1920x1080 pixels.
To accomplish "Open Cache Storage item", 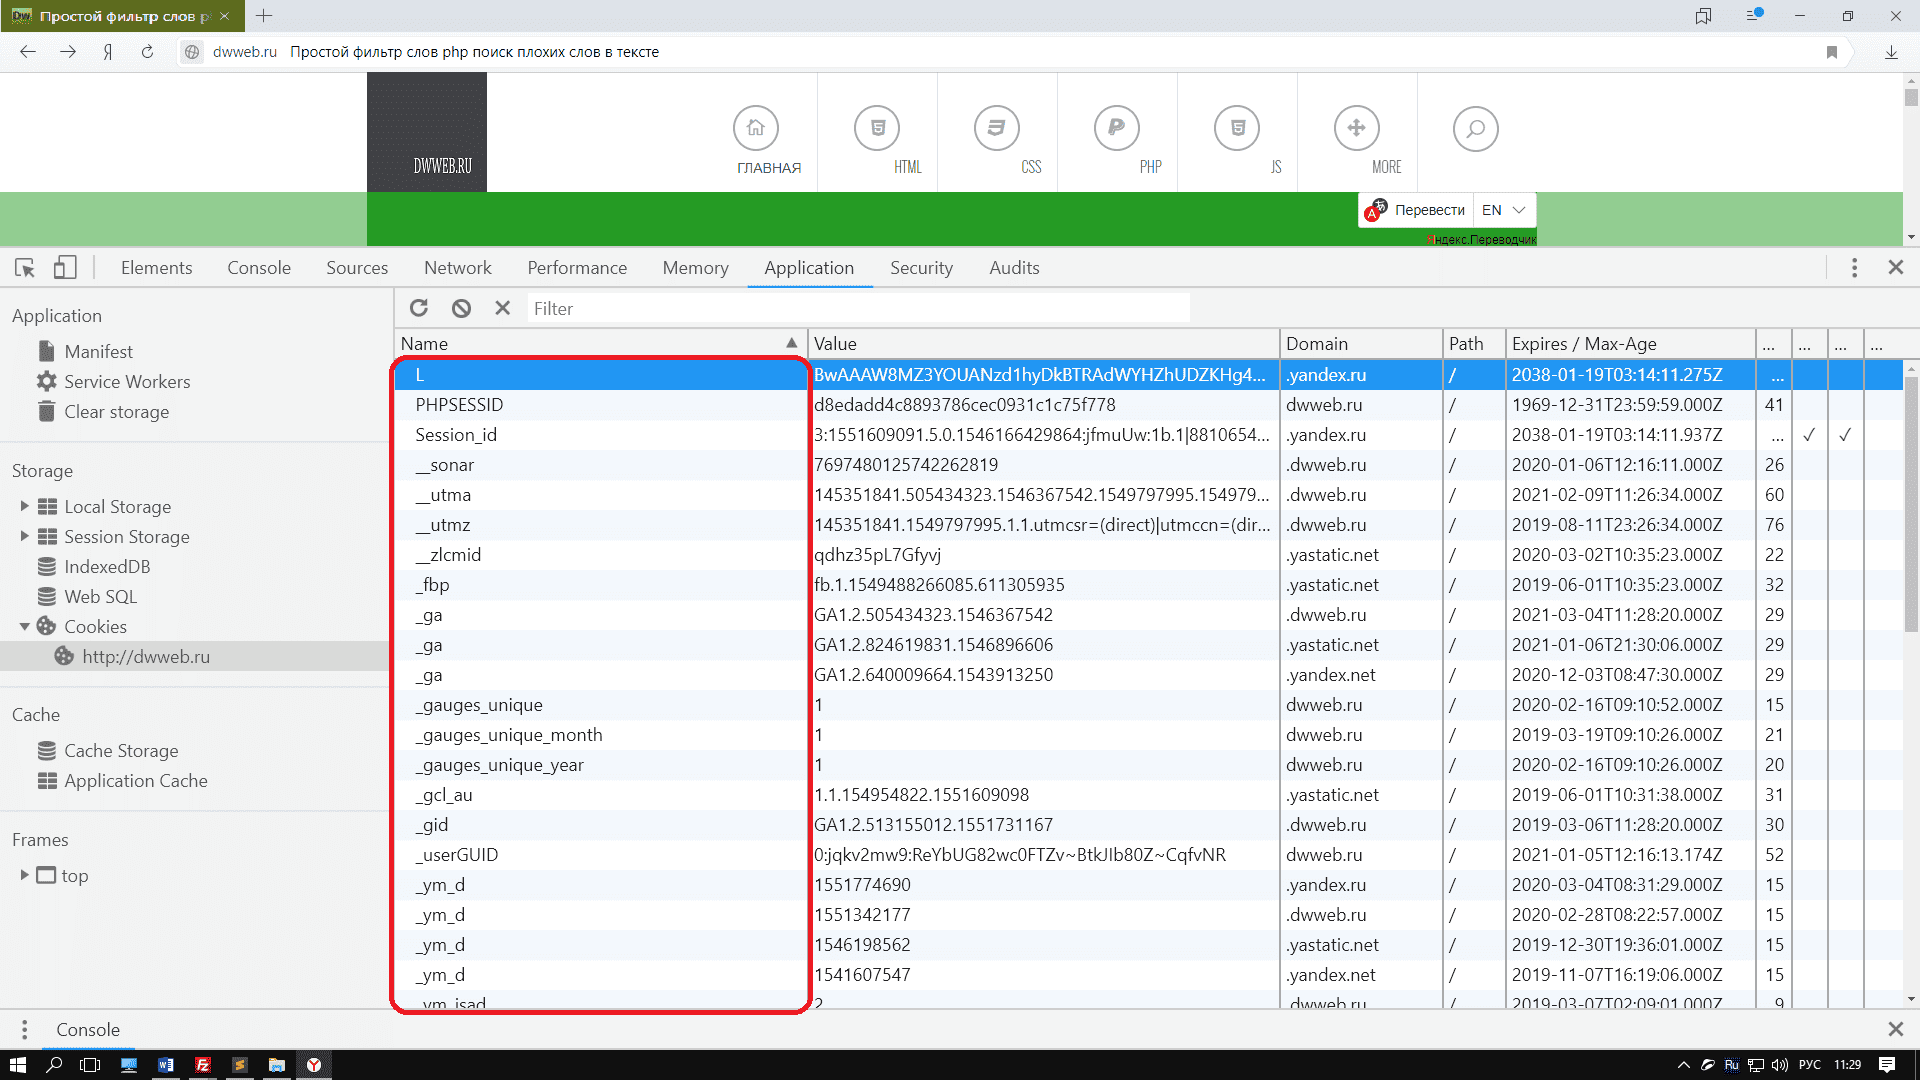I will click(121, 750).
